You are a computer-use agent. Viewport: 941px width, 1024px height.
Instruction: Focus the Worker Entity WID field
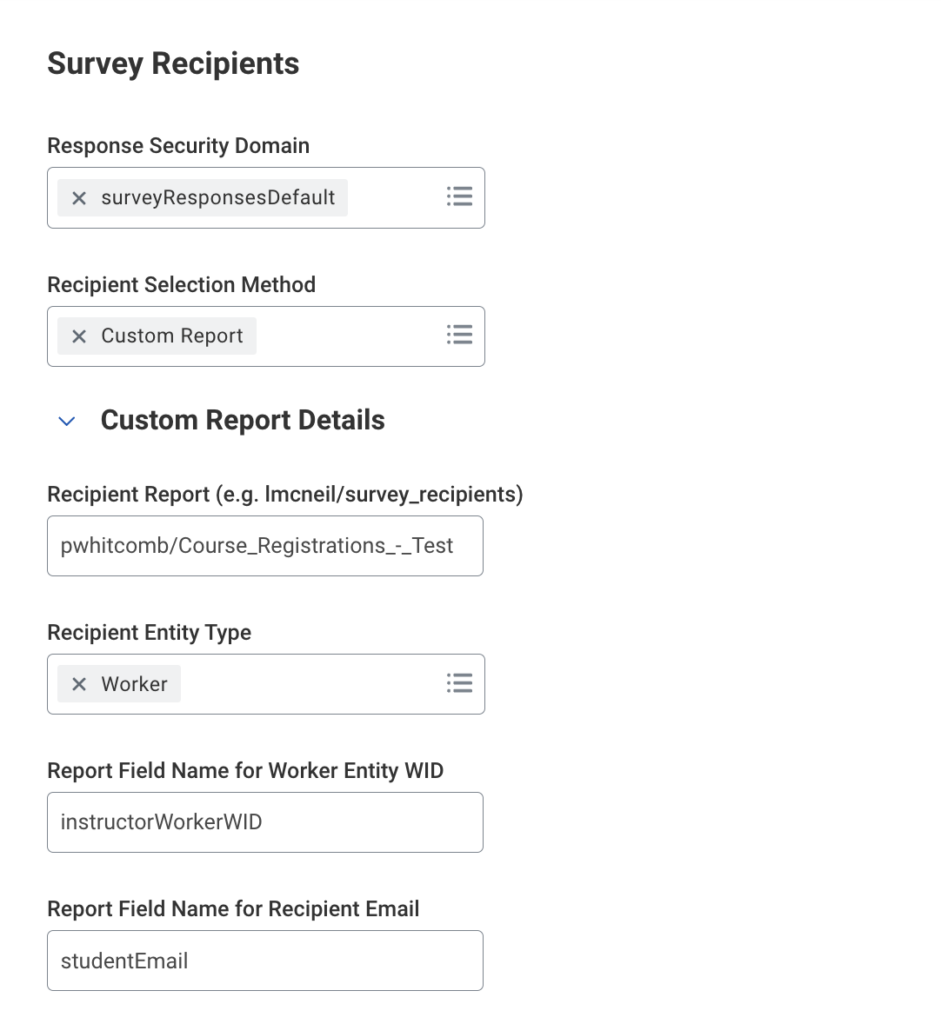pos(265,822)
